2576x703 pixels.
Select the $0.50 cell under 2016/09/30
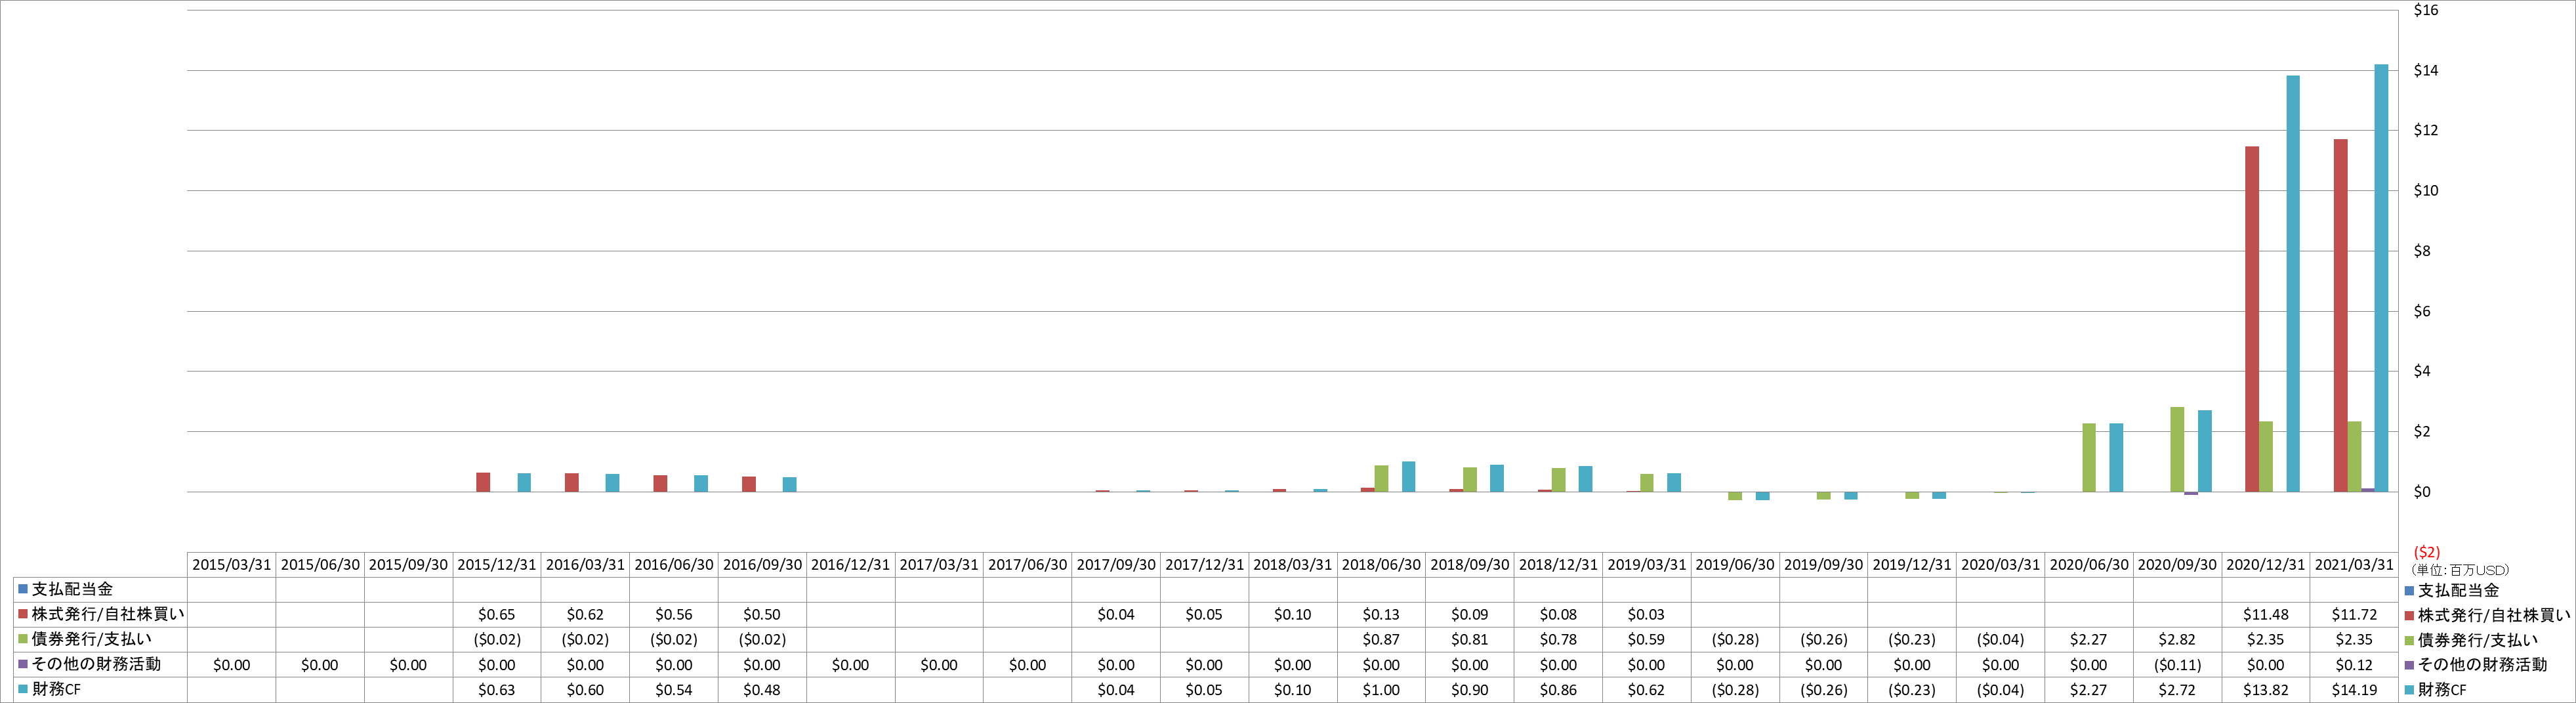click(x=762, y=615)
